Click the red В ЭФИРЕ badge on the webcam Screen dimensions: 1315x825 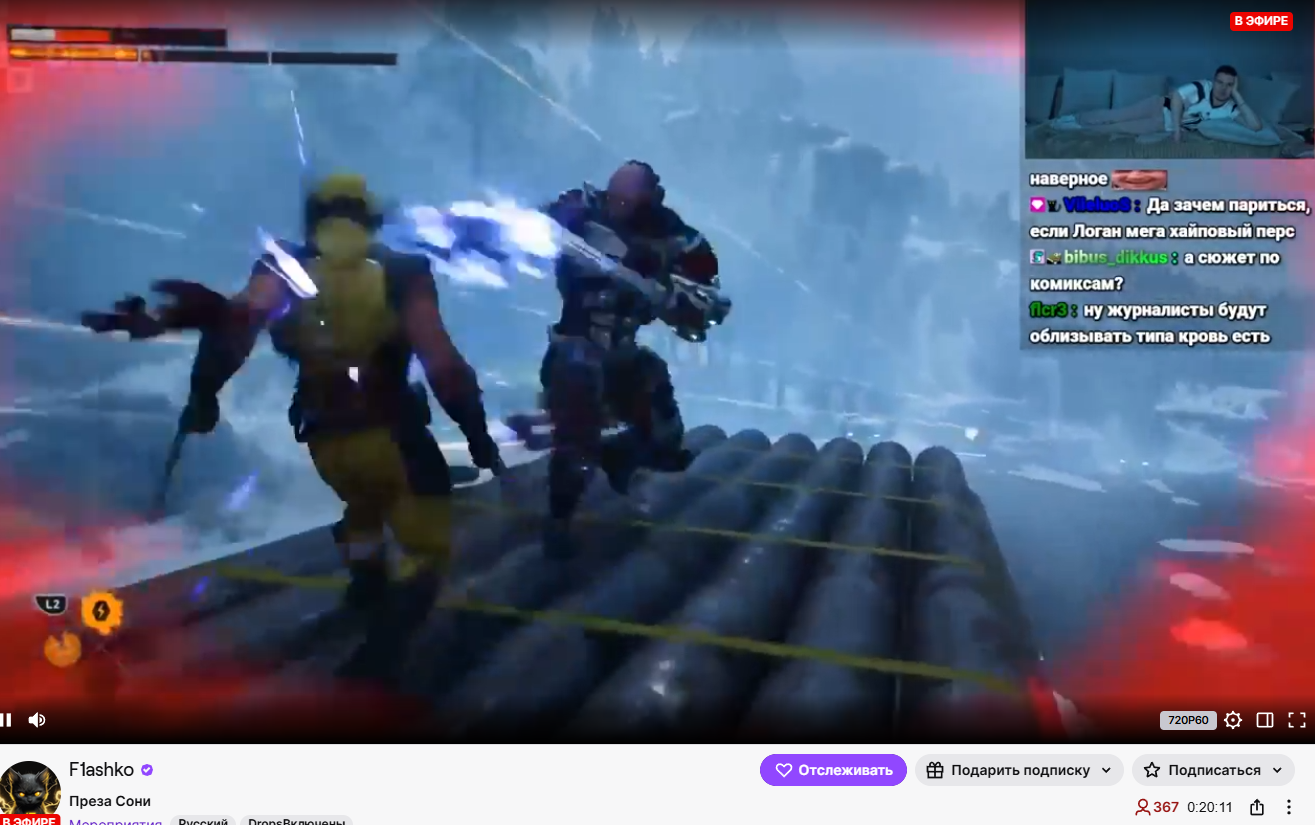tap(1261, 21)
